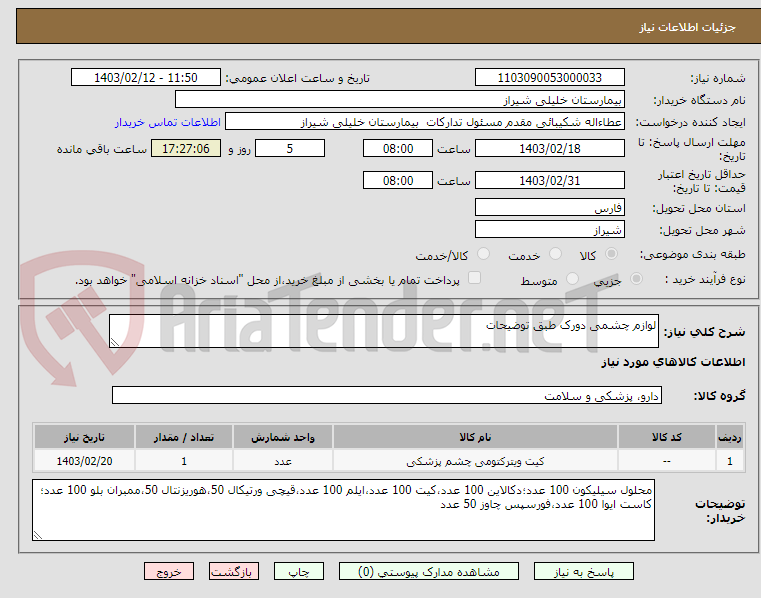This screenshot has width=761, height=598.
Task: Click the پاسخ به نیاز button
Action: coord(583,571)
